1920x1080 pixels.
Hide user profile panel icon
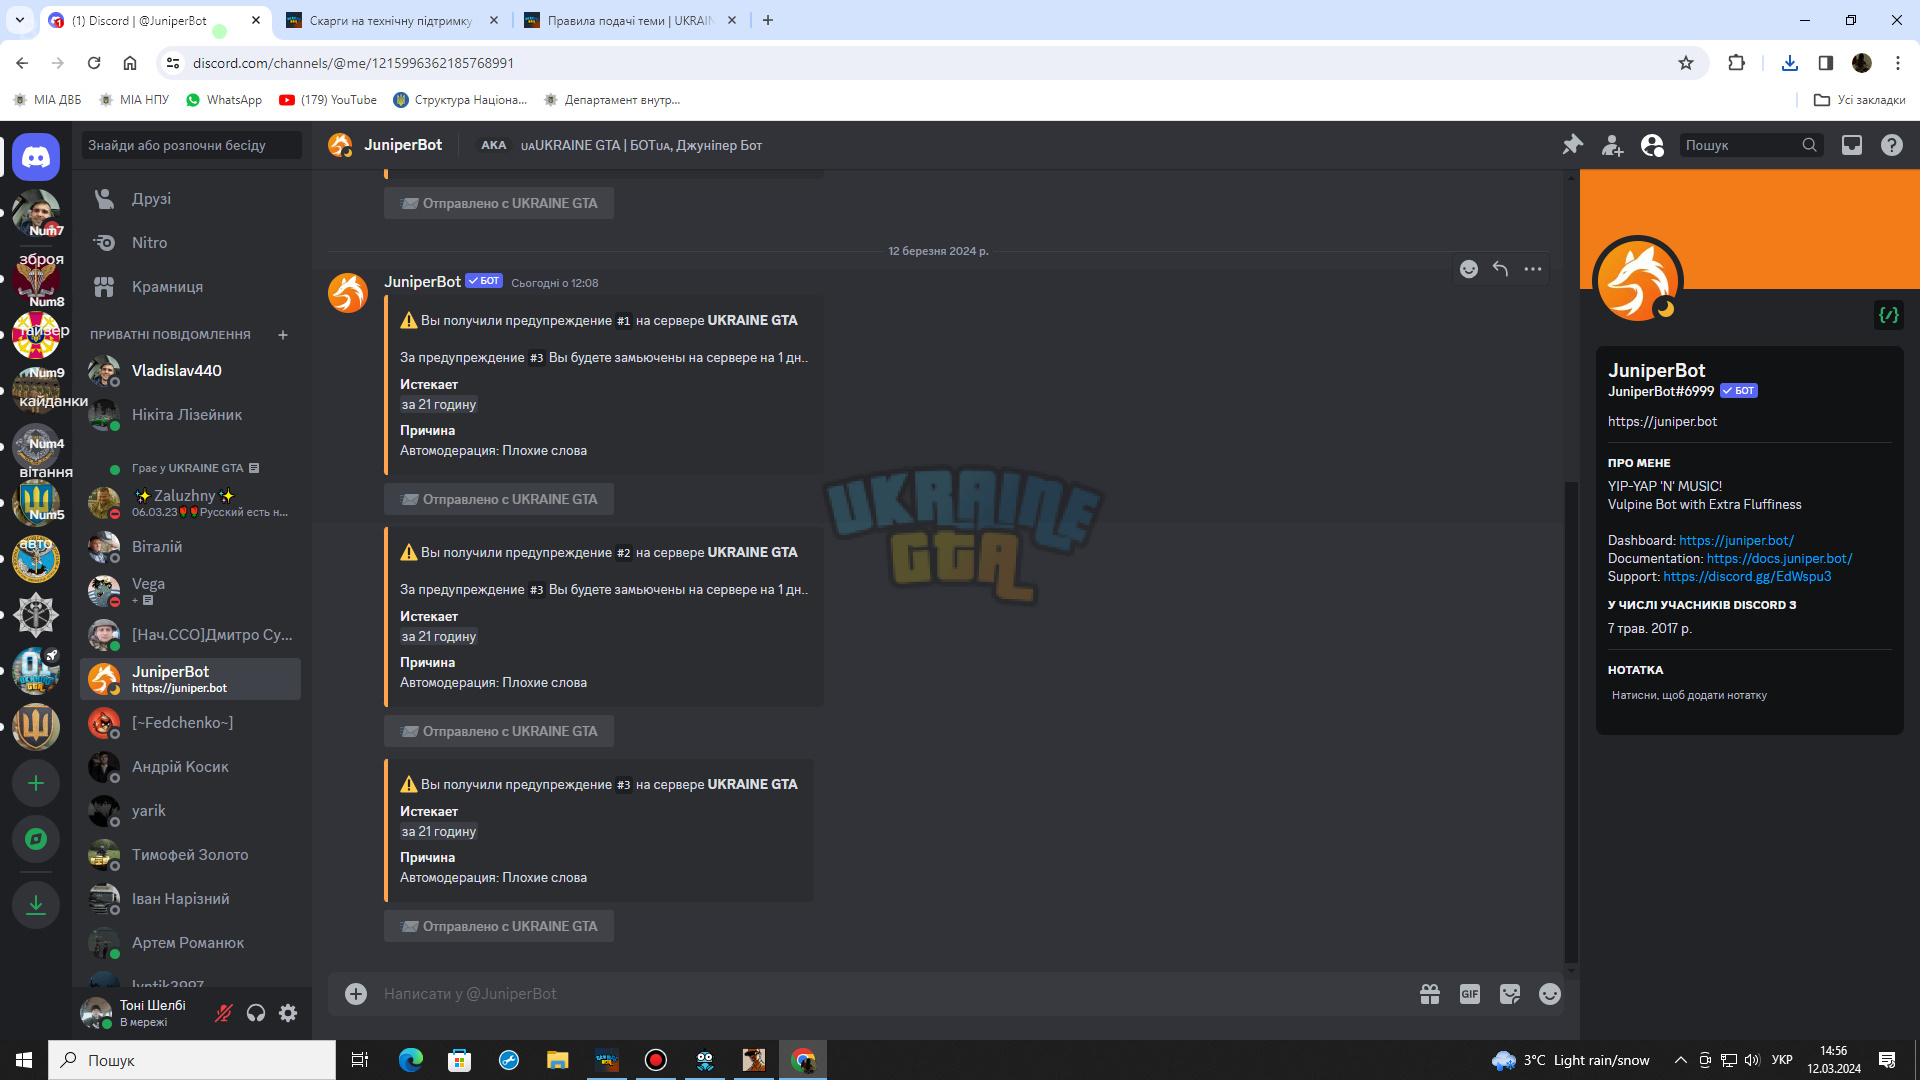pyautogui.click(x=1652, y=145)
